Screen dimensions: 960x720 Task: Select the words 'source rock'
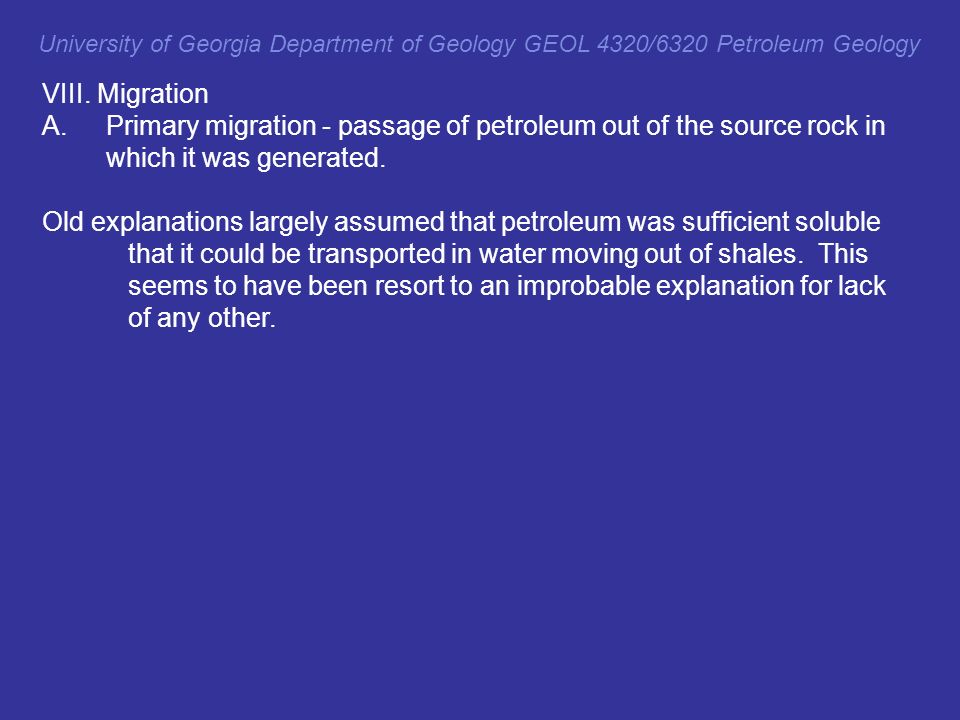[789, 126]
